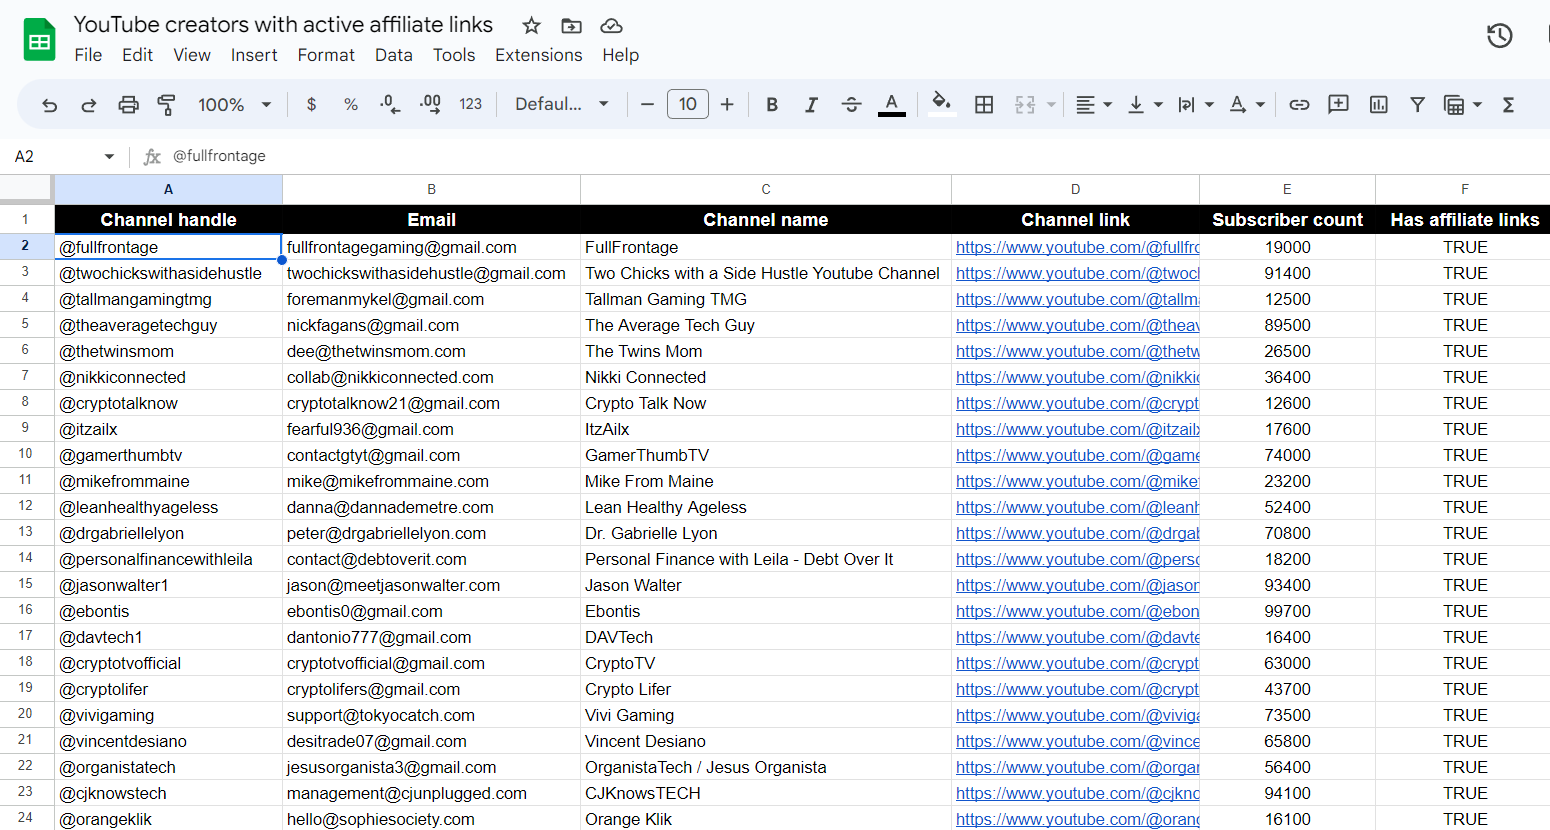
Task: Open name box dropdown arrow
Action: tap(109, 156)
